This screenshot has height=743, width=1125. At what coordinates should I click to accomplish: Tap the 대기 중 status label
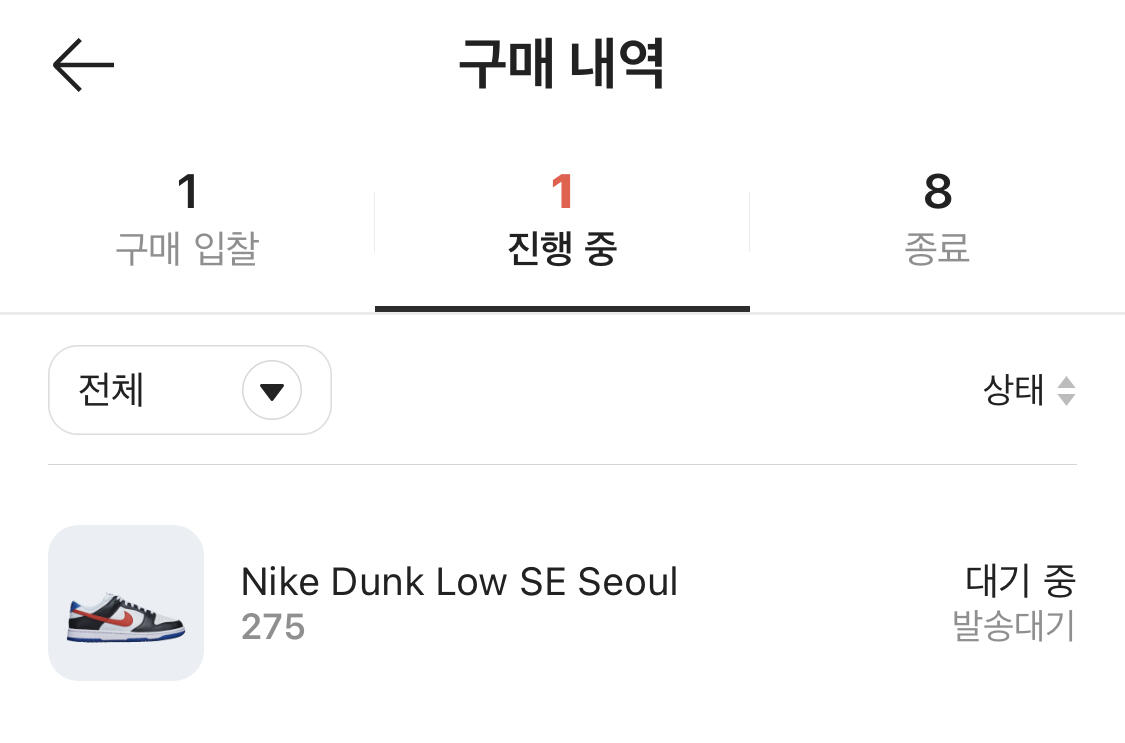[1020, 581]
